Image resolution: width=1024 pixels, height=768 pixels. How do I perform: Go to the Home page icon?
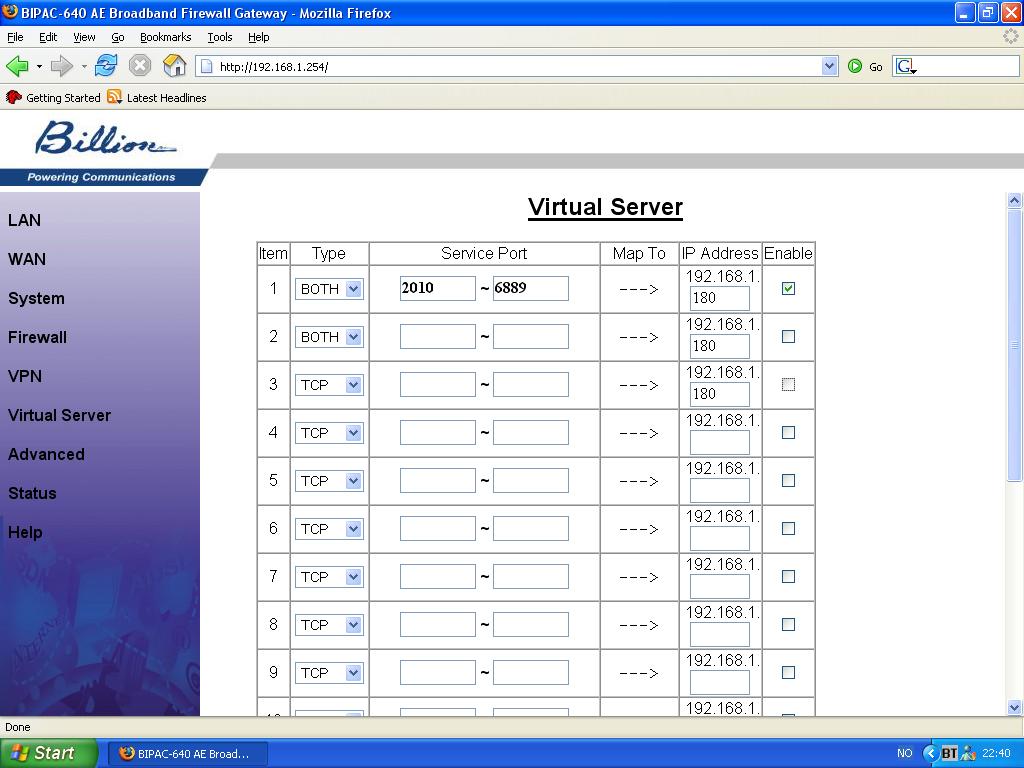pyautogui.click(x=174, y=66)
